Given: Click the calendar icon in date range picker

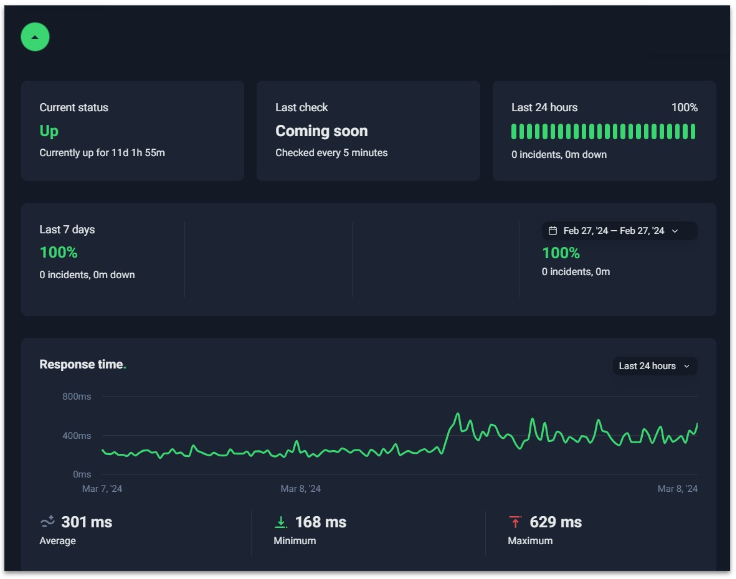Looking at the screenshot, I should pyautogui.click(x=553, y=231).
